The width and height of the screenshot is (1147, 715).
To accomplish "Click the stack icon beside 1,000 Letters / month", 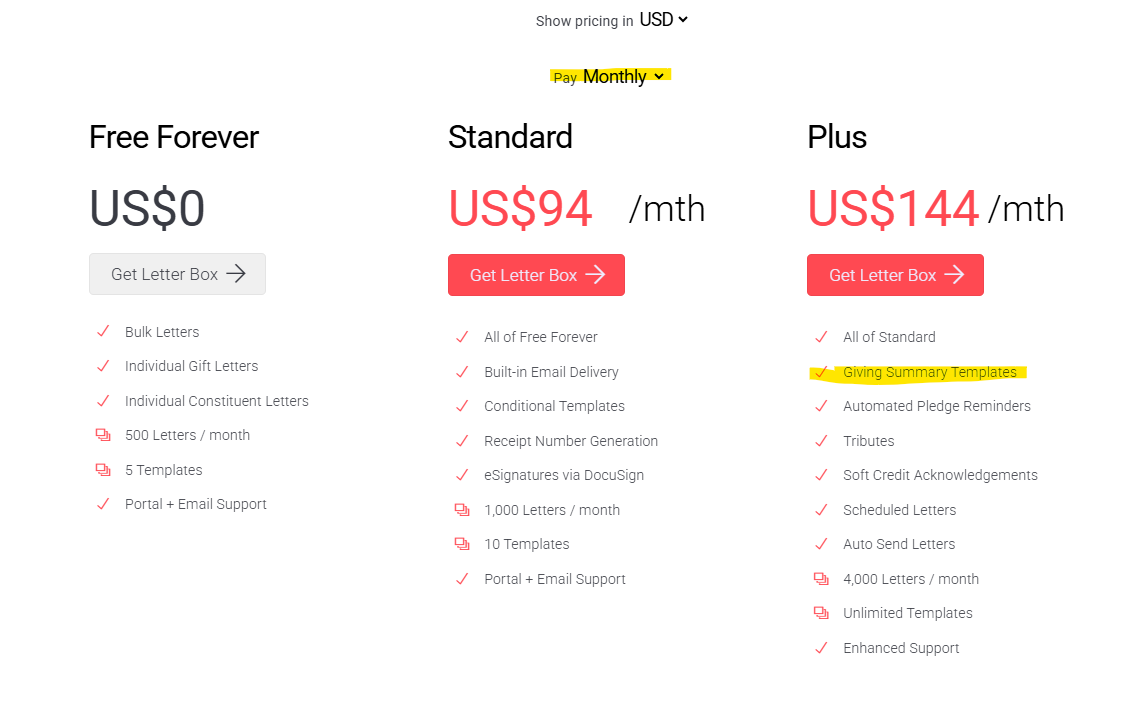I will 462,509.
